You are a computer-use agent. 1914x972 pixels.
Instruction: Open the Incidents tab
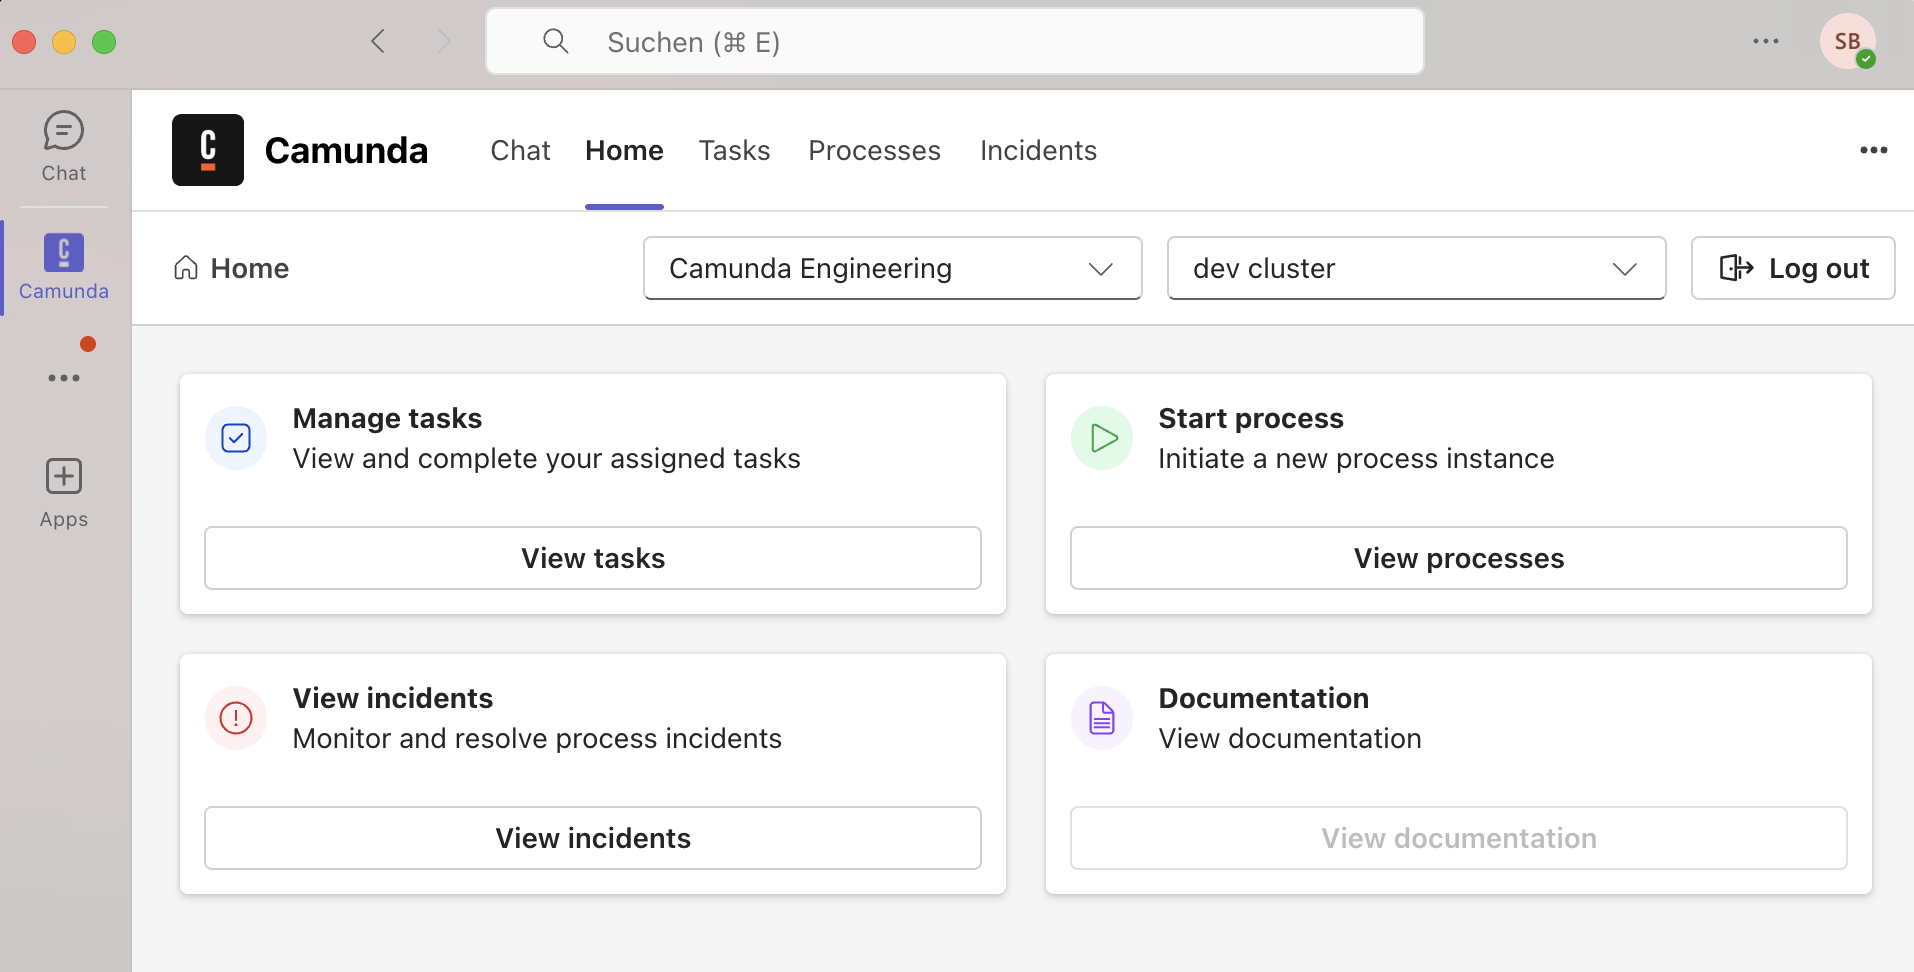[x=1038, y=150]
